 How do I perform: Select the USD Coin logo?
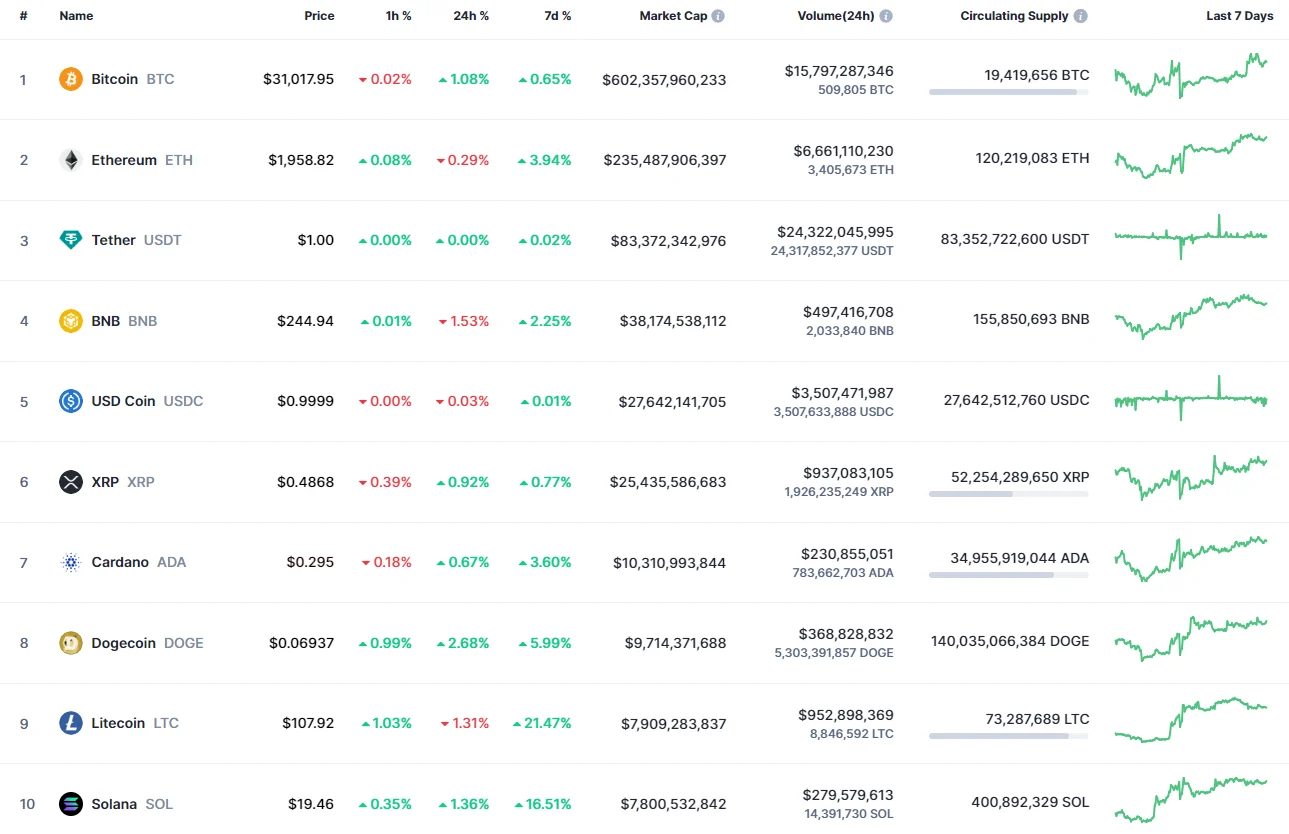70,401
